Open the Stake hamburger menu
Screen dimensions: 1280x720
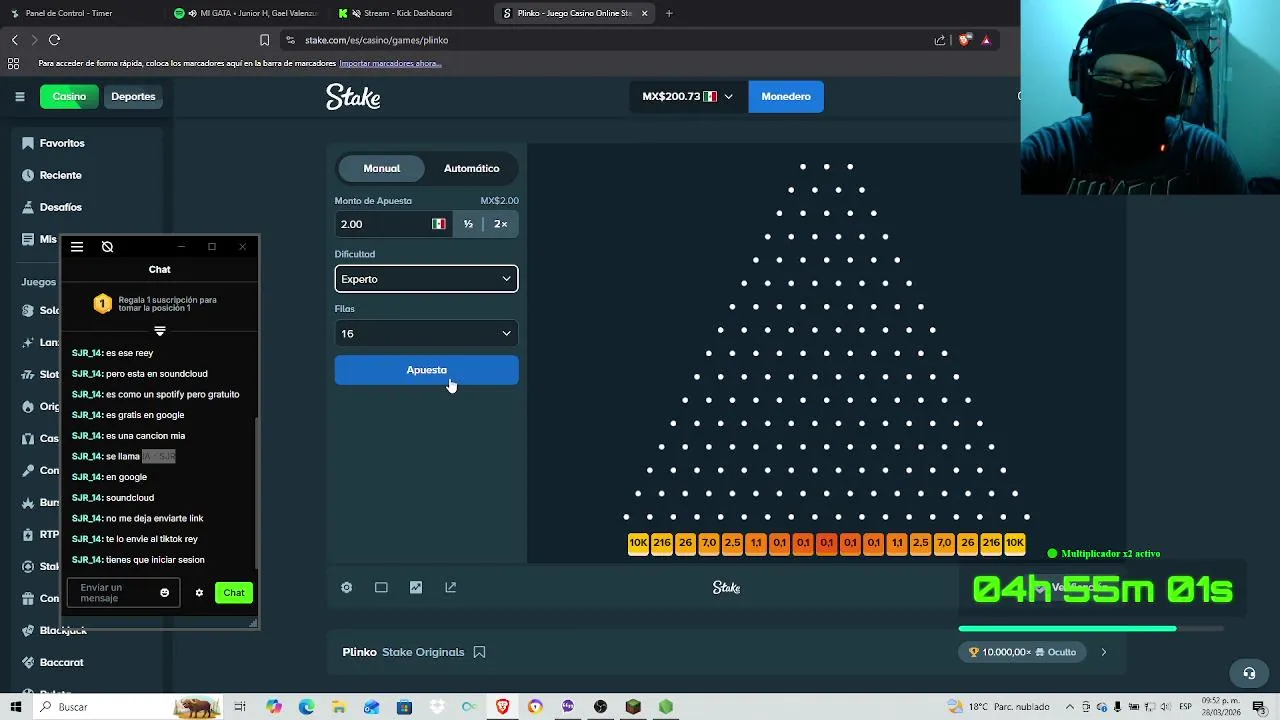[19, 96]
